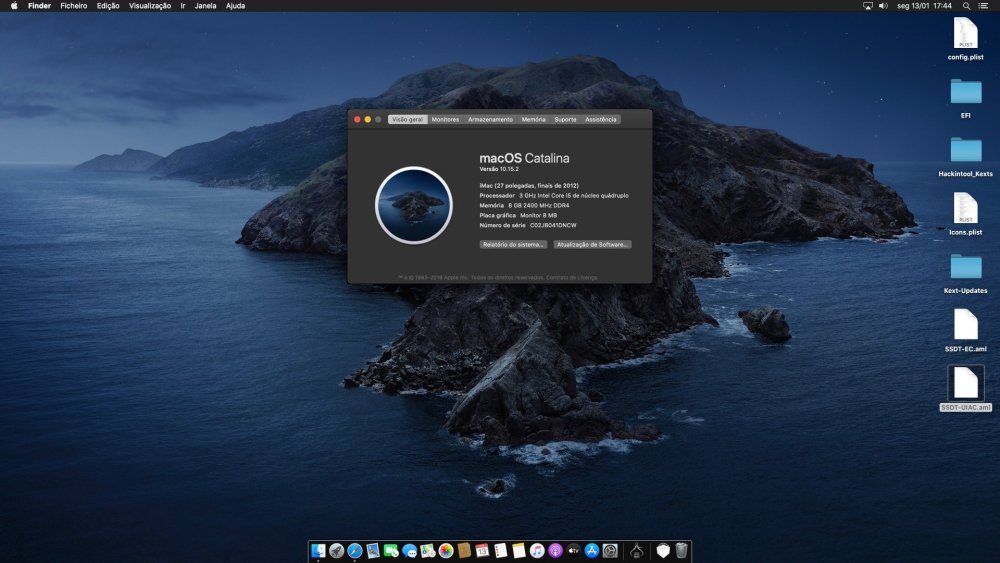
Task: Select Hackintool_Kexts folder on desktop
Action: [966, 156]
